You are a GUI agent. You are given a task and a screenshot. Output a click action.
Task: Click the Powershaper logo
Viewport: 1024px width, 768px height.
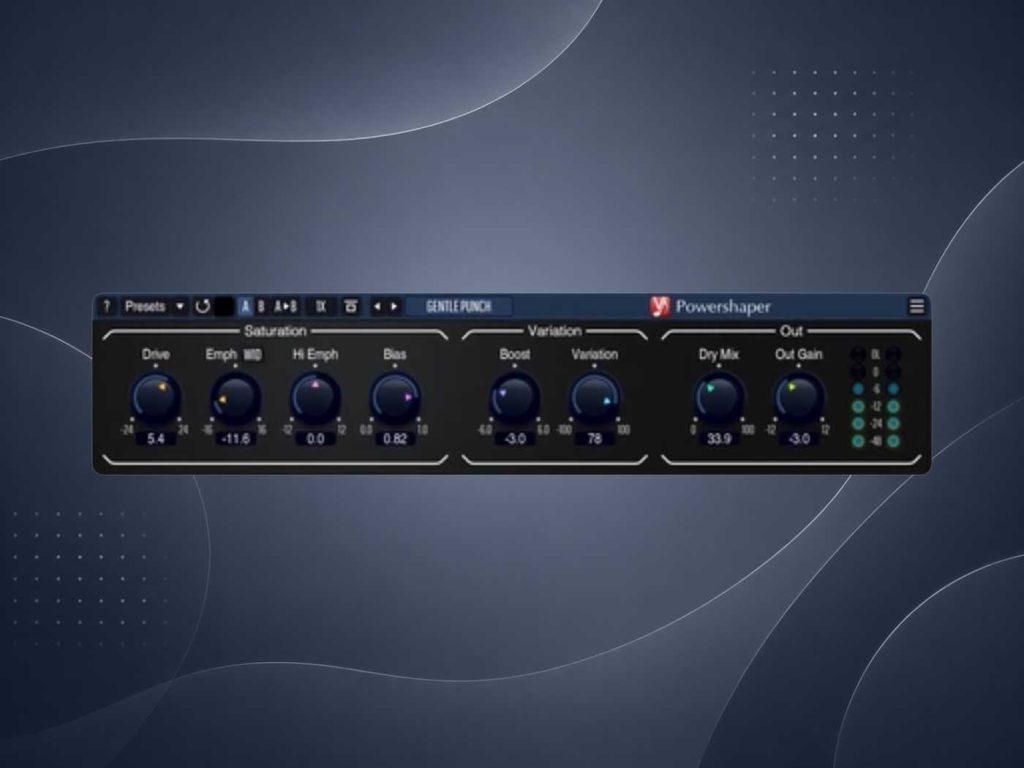point(711,306)
